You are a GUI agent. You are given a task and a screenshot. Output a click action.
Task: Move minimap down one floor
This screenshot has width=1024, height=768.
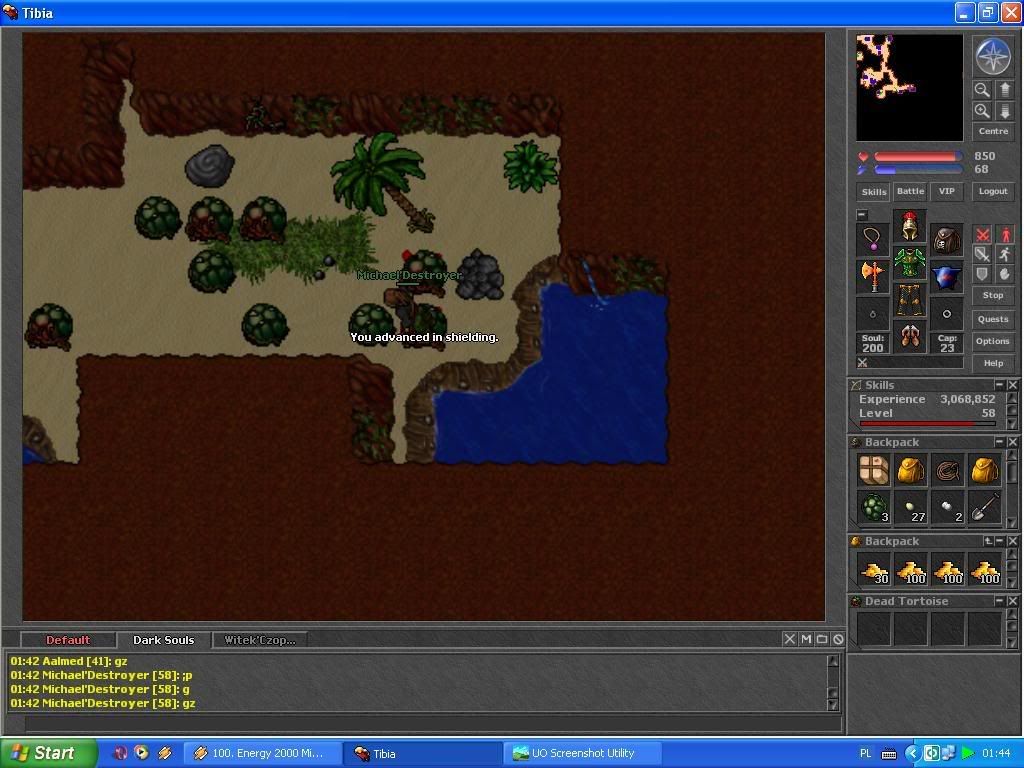(1004, 111)
